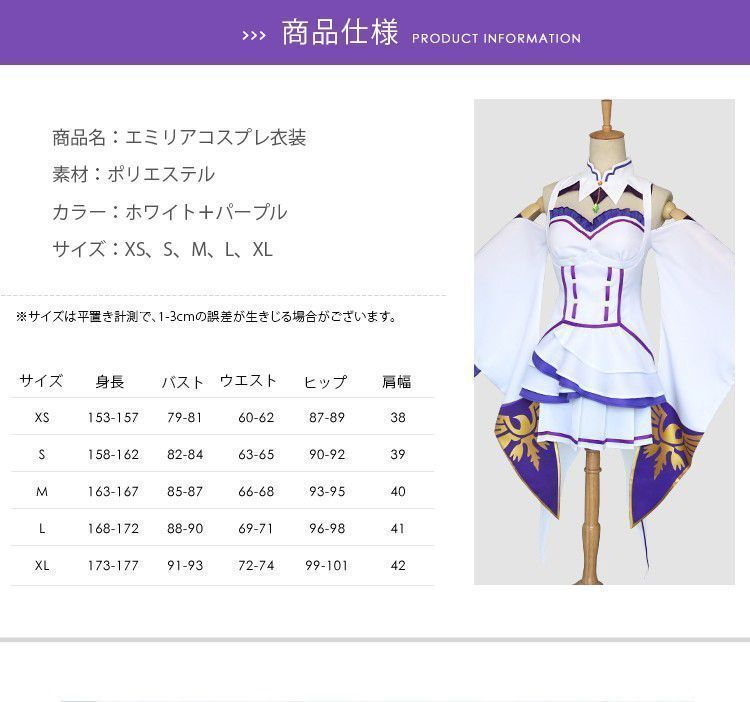Viewport: 750px width, 702px height.
Task: Click the XL size row label
Action: tap(42, 565)
